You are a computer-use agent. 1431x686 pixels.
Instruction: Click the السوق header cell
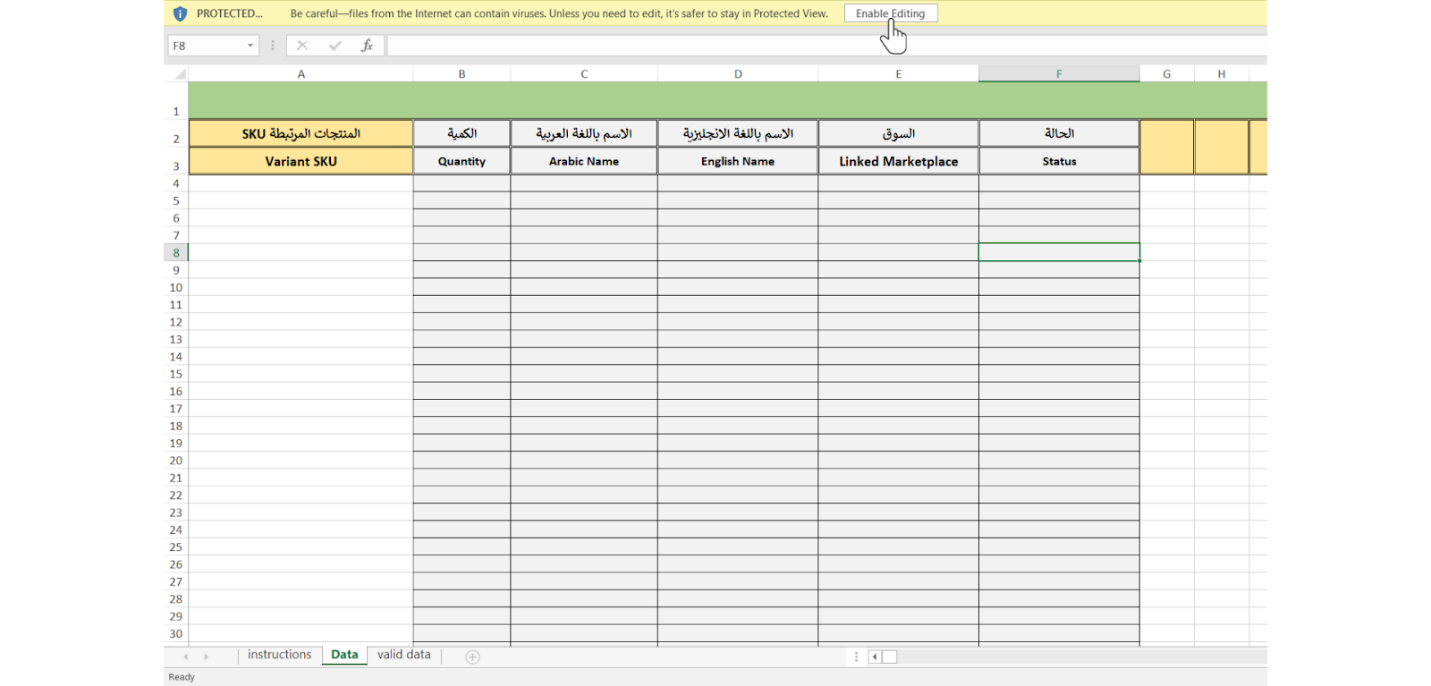click(898, 134)
